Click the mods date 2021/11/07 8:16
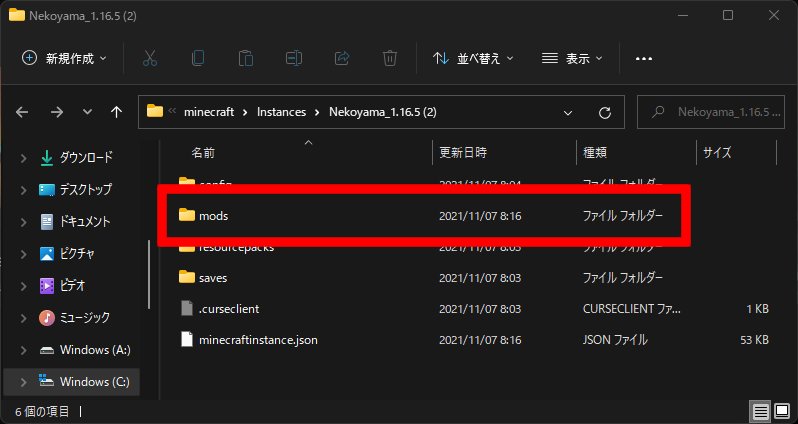This screenshot has width=798, height=424. click(x=480, y=216)
